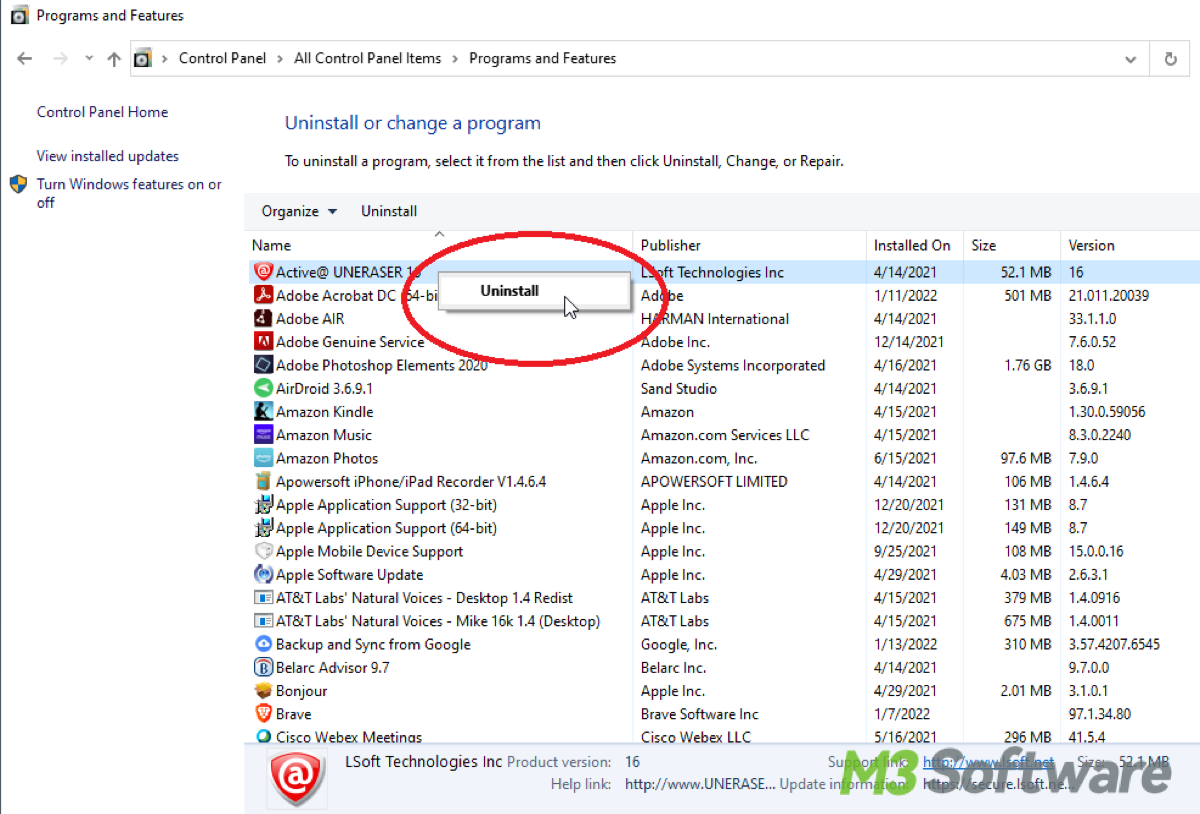Click the Adobe Genuine Service icon
The width and height of the screenshot is (1200, 814).
[263, 342]
